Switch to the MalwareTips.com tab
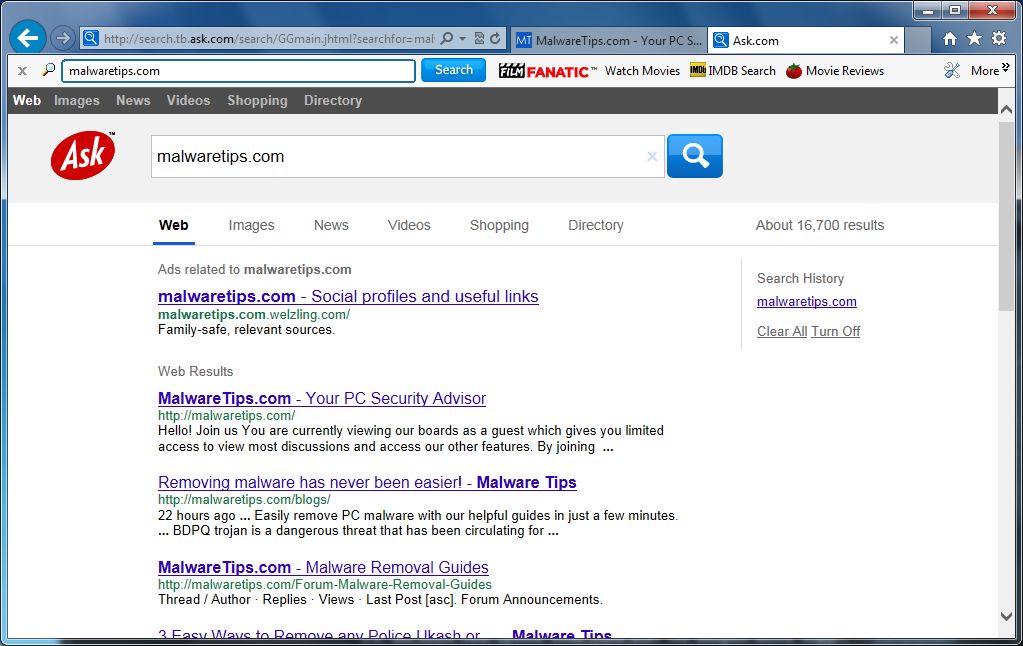The width and height of the screenshot is (1023, 646). click(609, 40)
